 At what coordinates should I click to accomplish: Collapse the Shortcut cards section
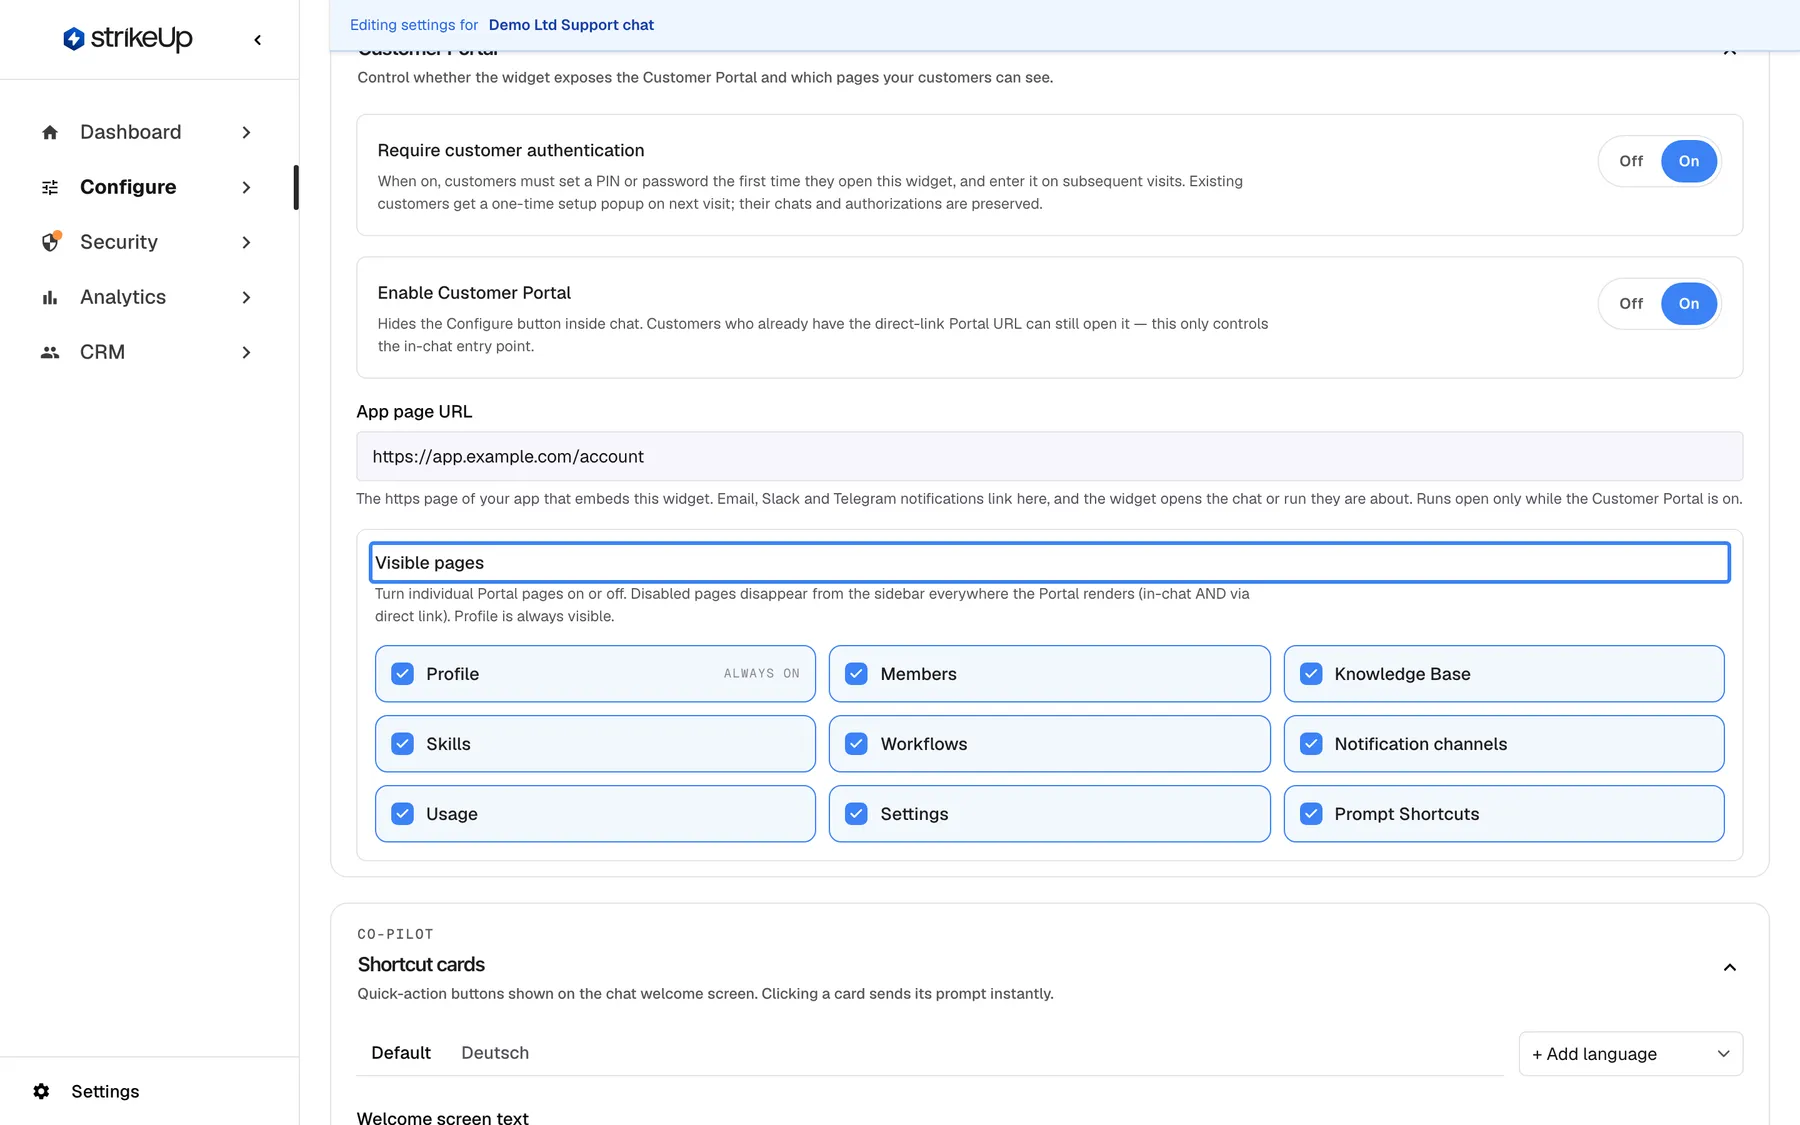1729,967
